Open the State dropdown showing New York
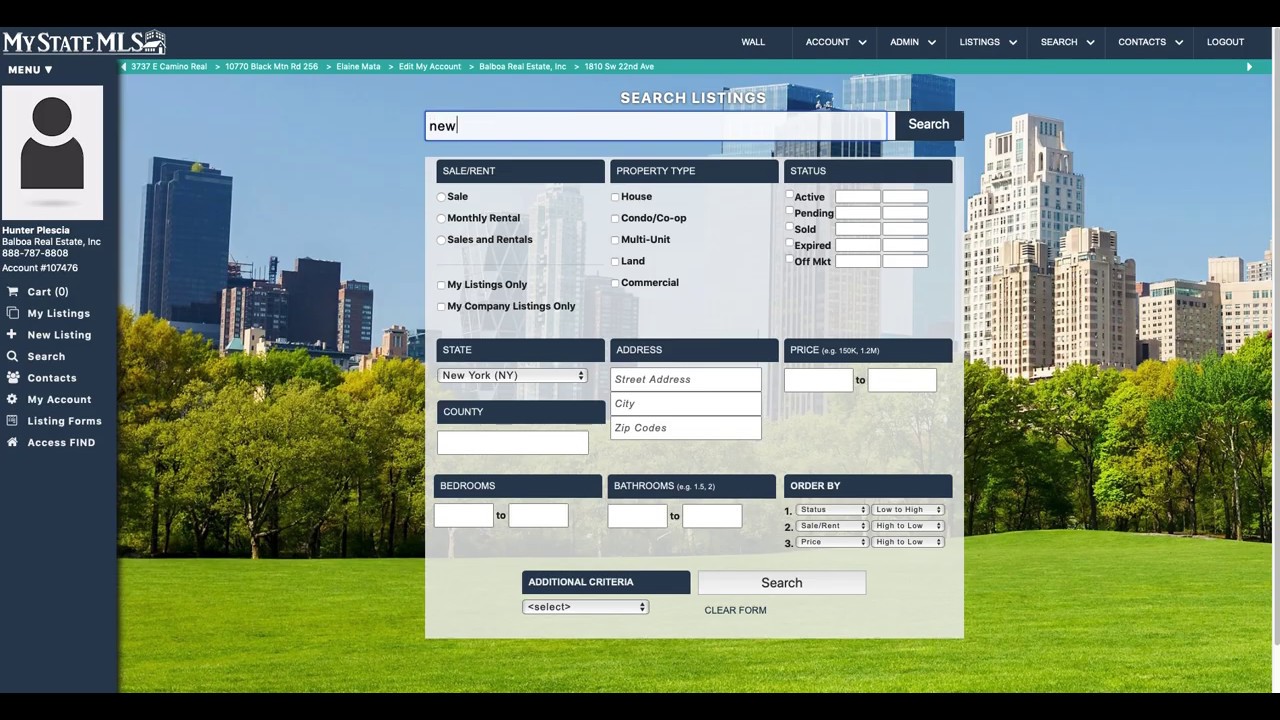This screenshot has width=1280, height=720. pyautogui.click(x=512, y=375)
